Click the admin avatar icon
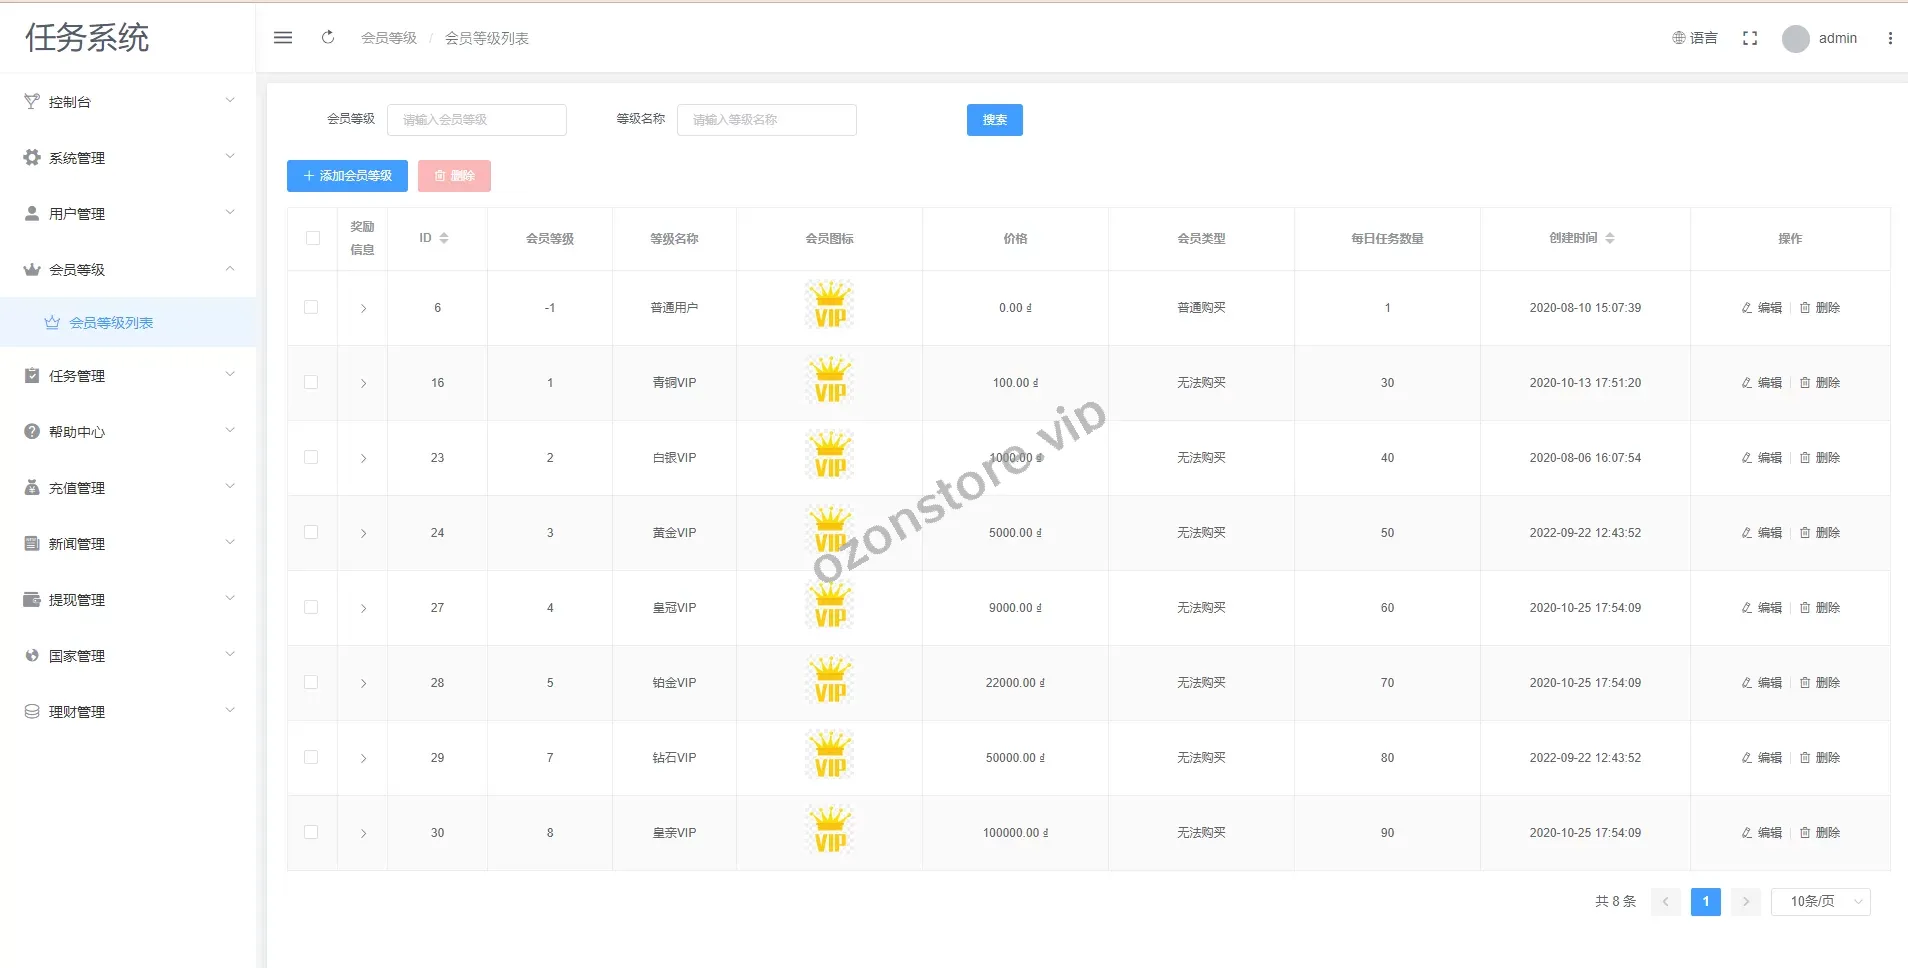The image size is (1908, 968). tap(1795, 39)
